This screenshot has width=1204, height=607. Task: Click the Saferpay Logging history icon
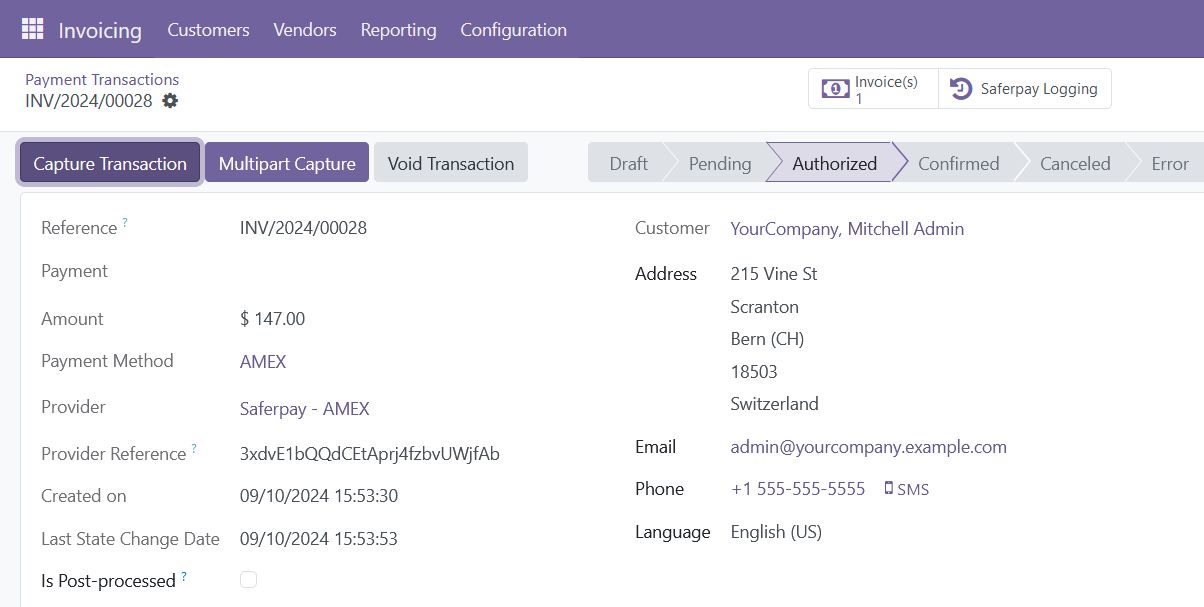[960, 89]
